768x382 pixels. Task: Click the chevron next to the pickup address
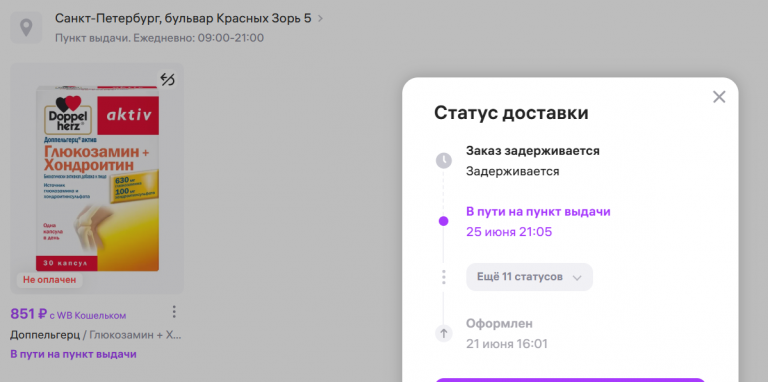[x=320, y=19]
